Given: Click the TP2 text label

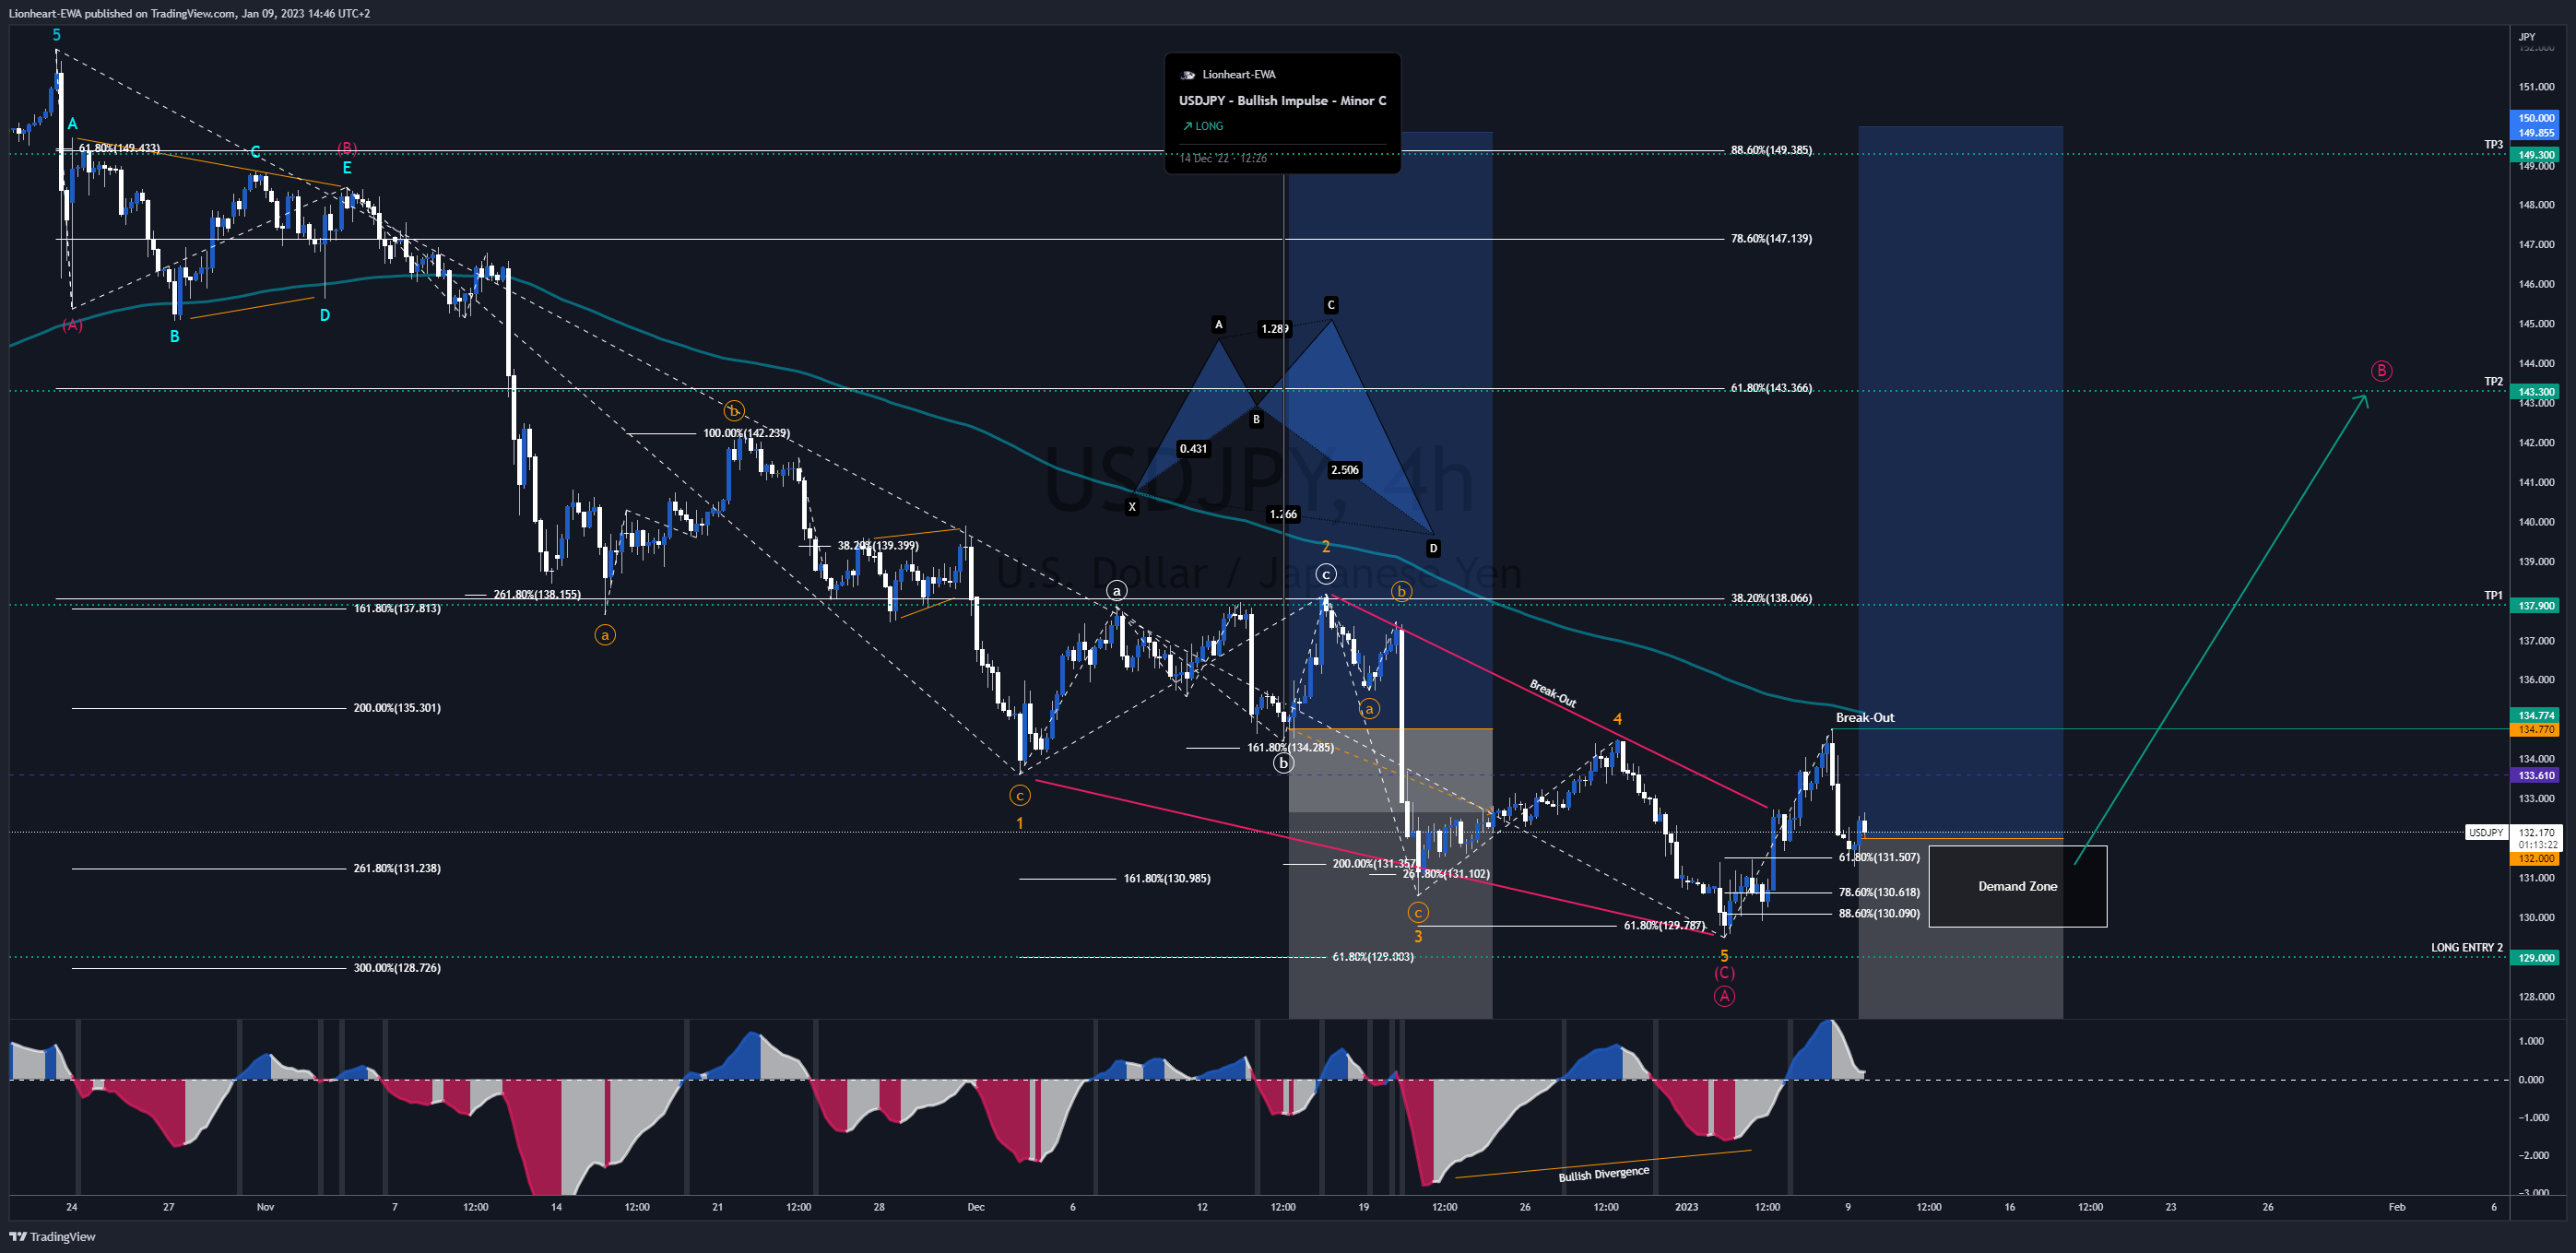Looking at the screenshot, I should tap(2494, 381).
